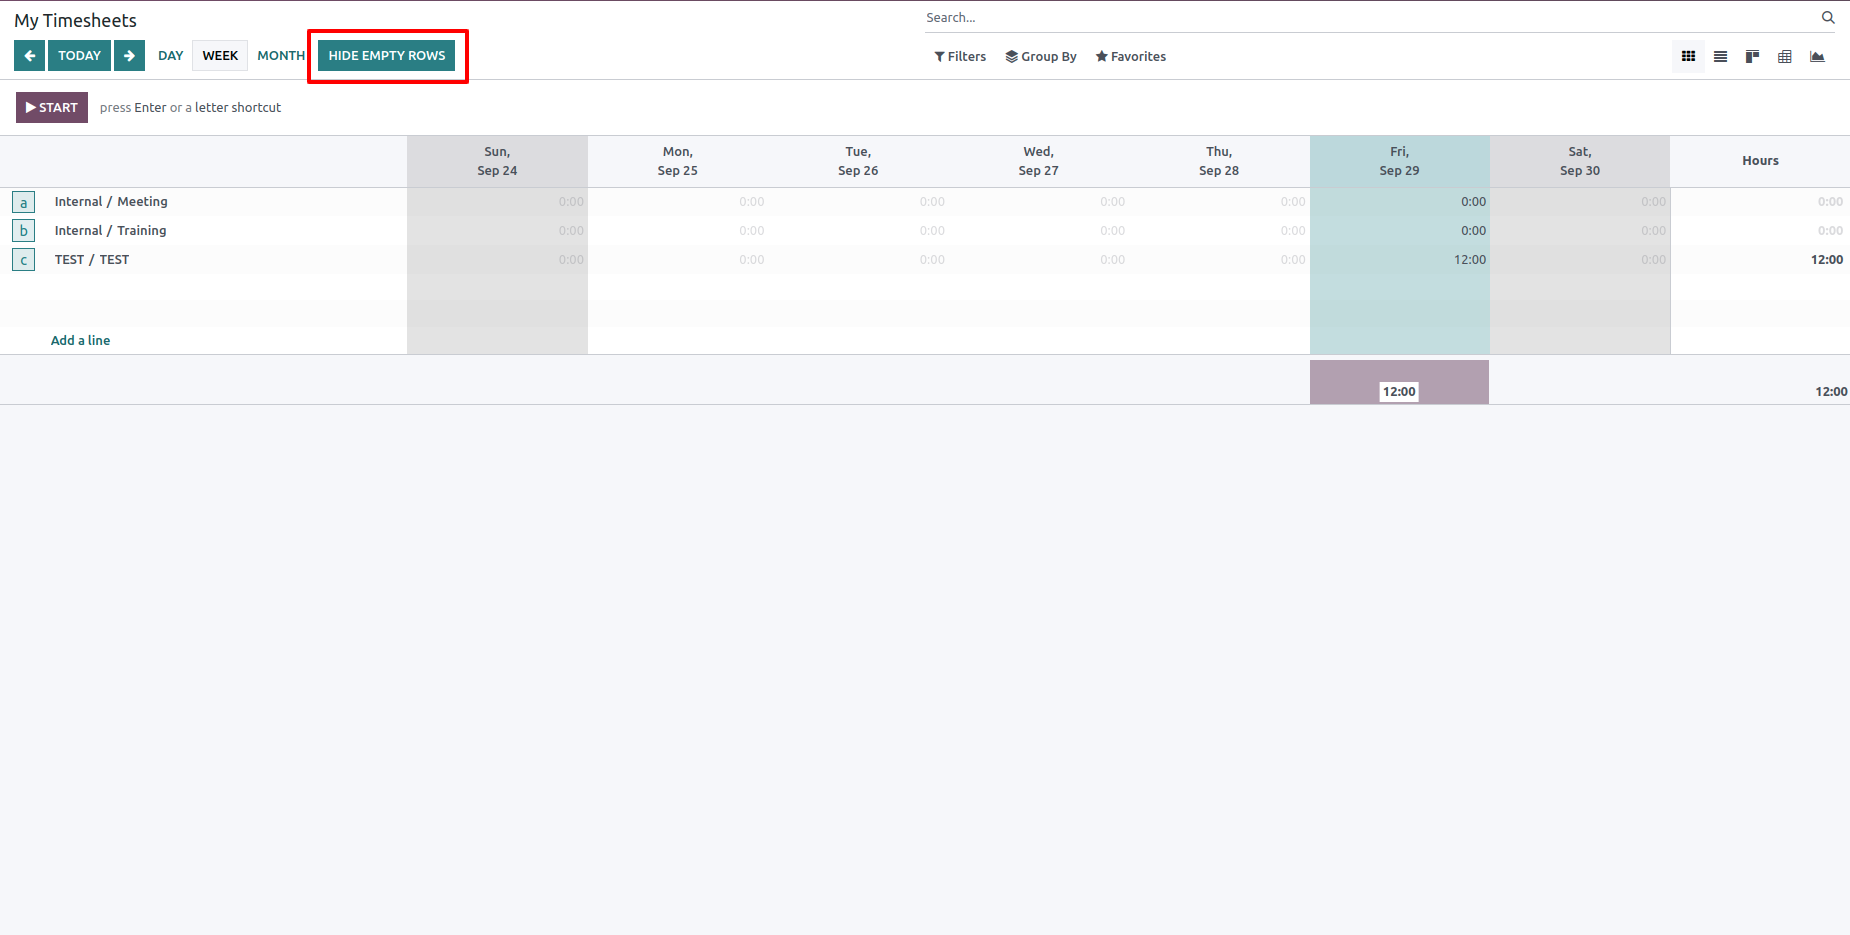1850x935 pixels.
Task: Start the timesheet timer with START
Action: pos(51,107)
